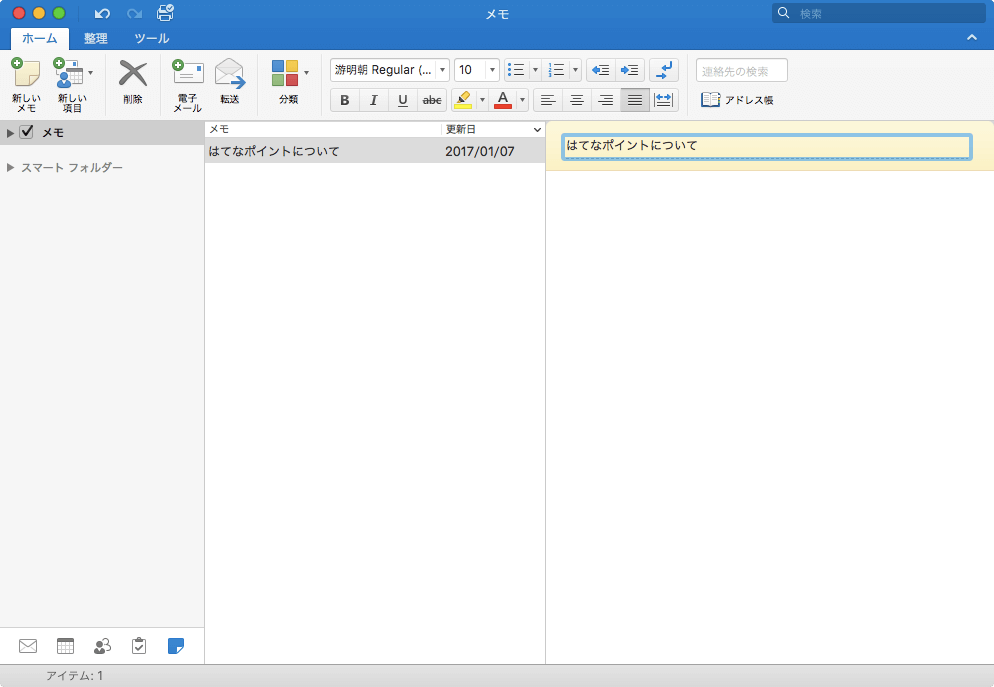The width and height of the screenshot is (994, 687).
Task: Click the memo body text area
Action: coord(770,417)
